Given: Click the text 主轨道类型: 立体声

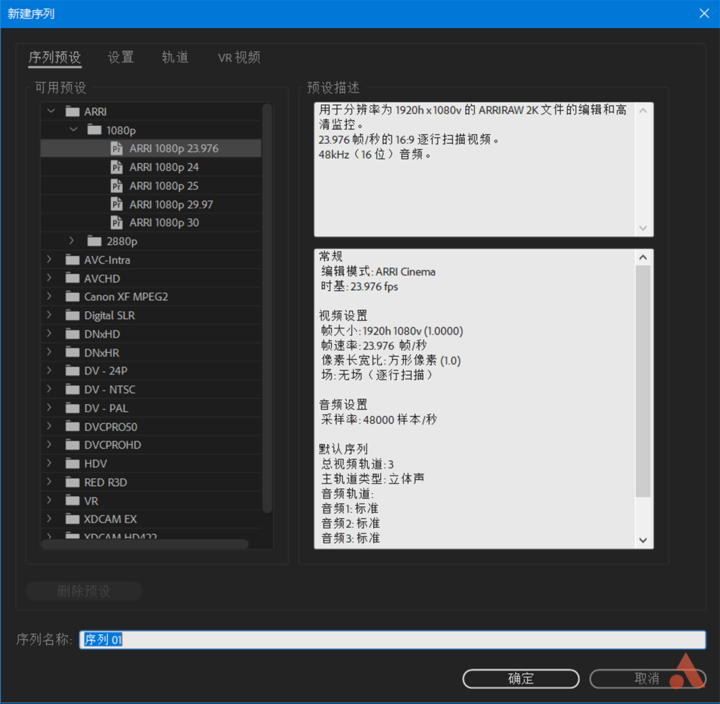Looking at the screenshot, I should pos(373,479).
